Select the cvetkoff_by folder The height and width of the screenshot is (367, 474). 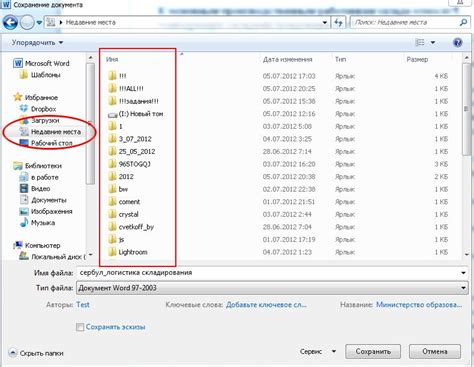[131, 227]
